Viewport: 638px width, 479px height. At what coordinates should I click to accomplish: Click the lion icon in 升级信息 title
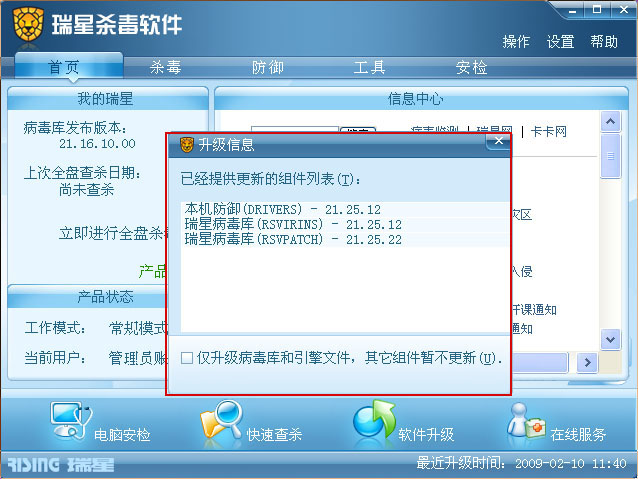tap(187, 144)
